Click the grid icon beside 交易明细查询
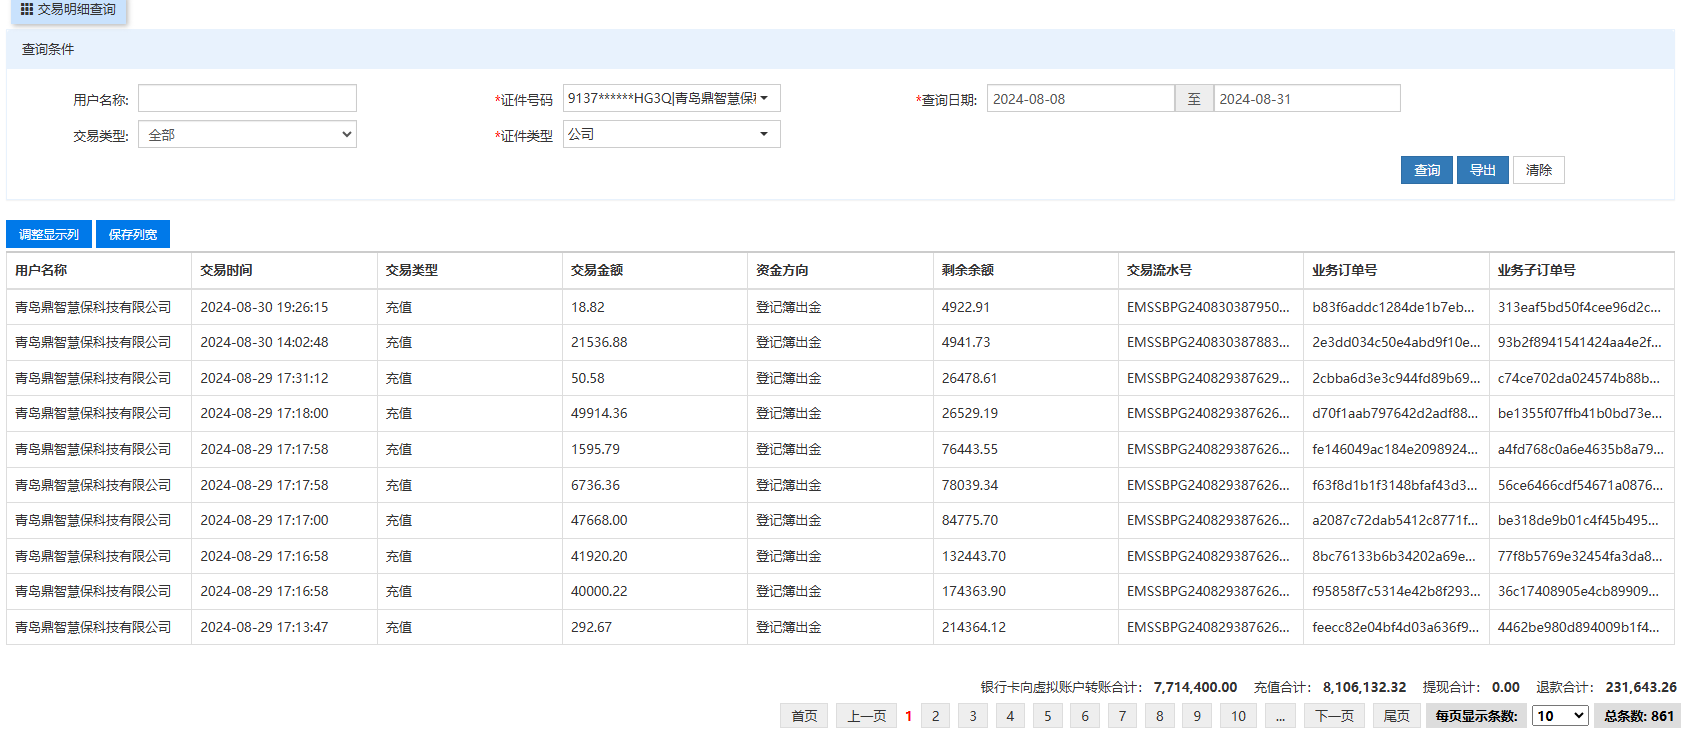Image resolution: width=1681 pixels, height=731 pixels. pyautogui.click(x=27, y=9)
